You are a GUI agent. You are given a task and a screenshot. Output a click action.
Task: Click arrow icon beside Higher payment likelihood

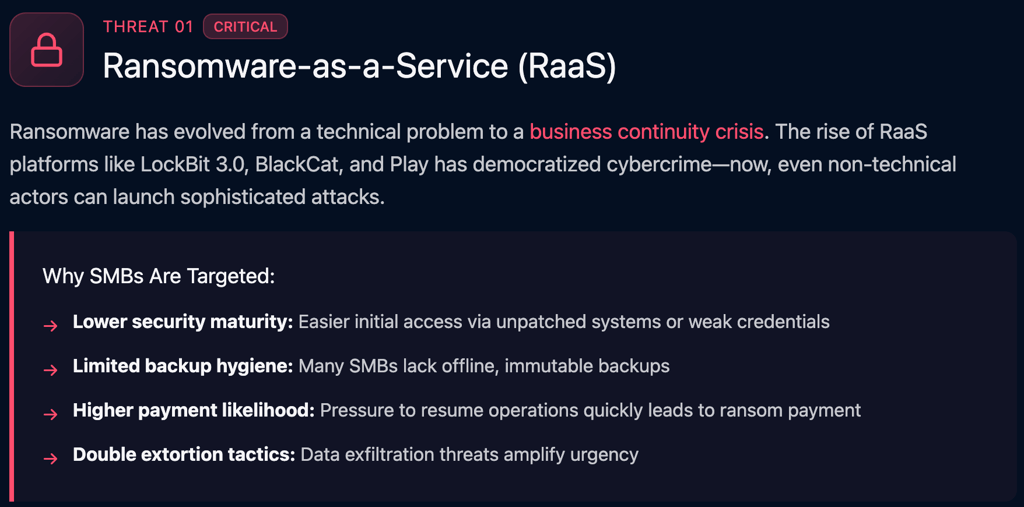coord(51,415)
